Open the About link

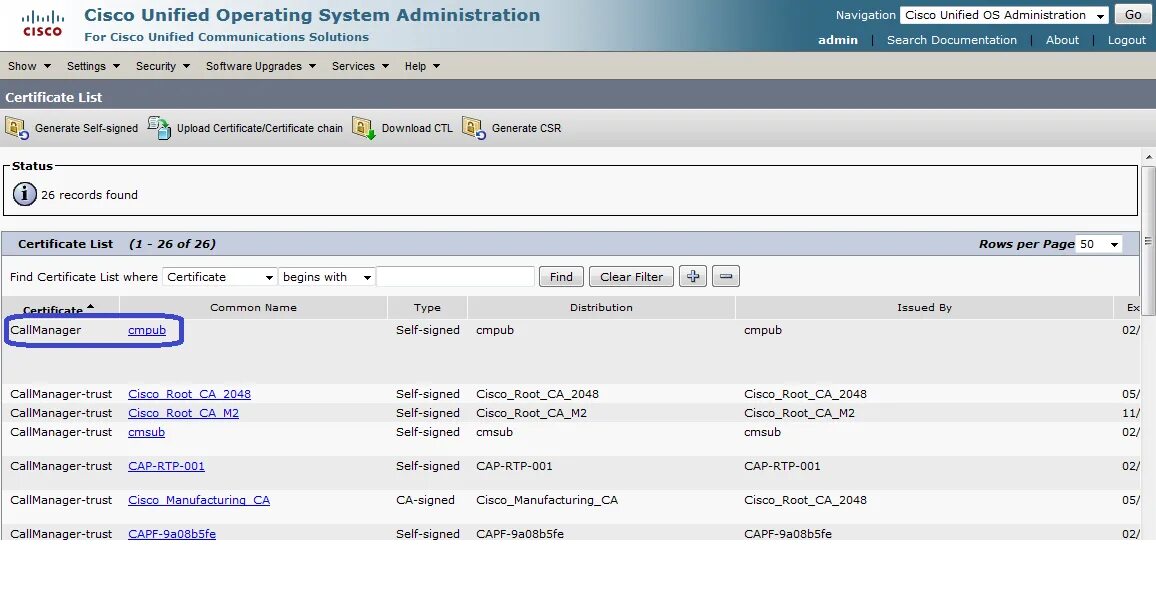click(x=1062, y=40)
